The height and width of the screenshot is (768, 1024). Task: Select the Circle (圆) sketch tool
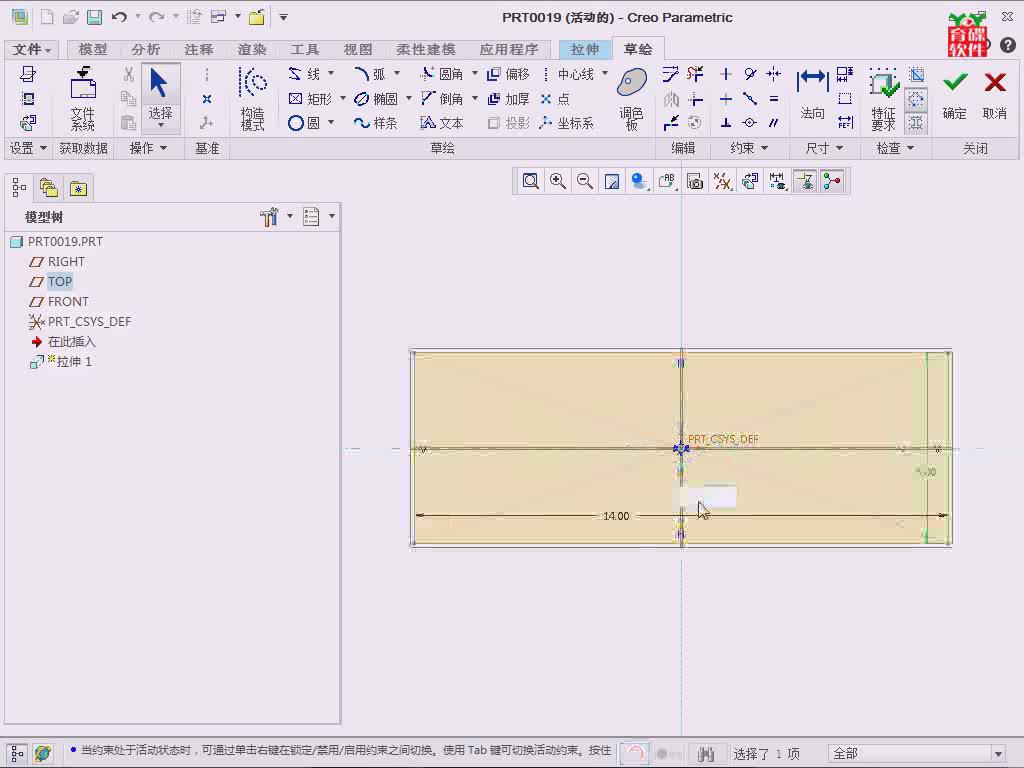304,123
